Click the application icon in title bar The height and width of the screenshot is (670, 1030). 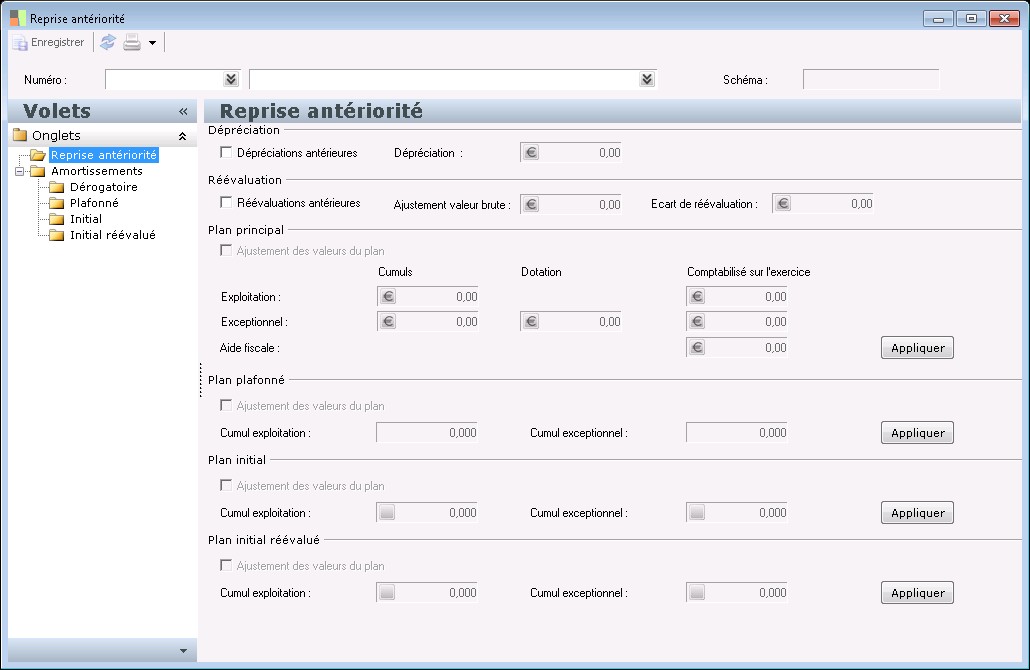click(18, 18)
